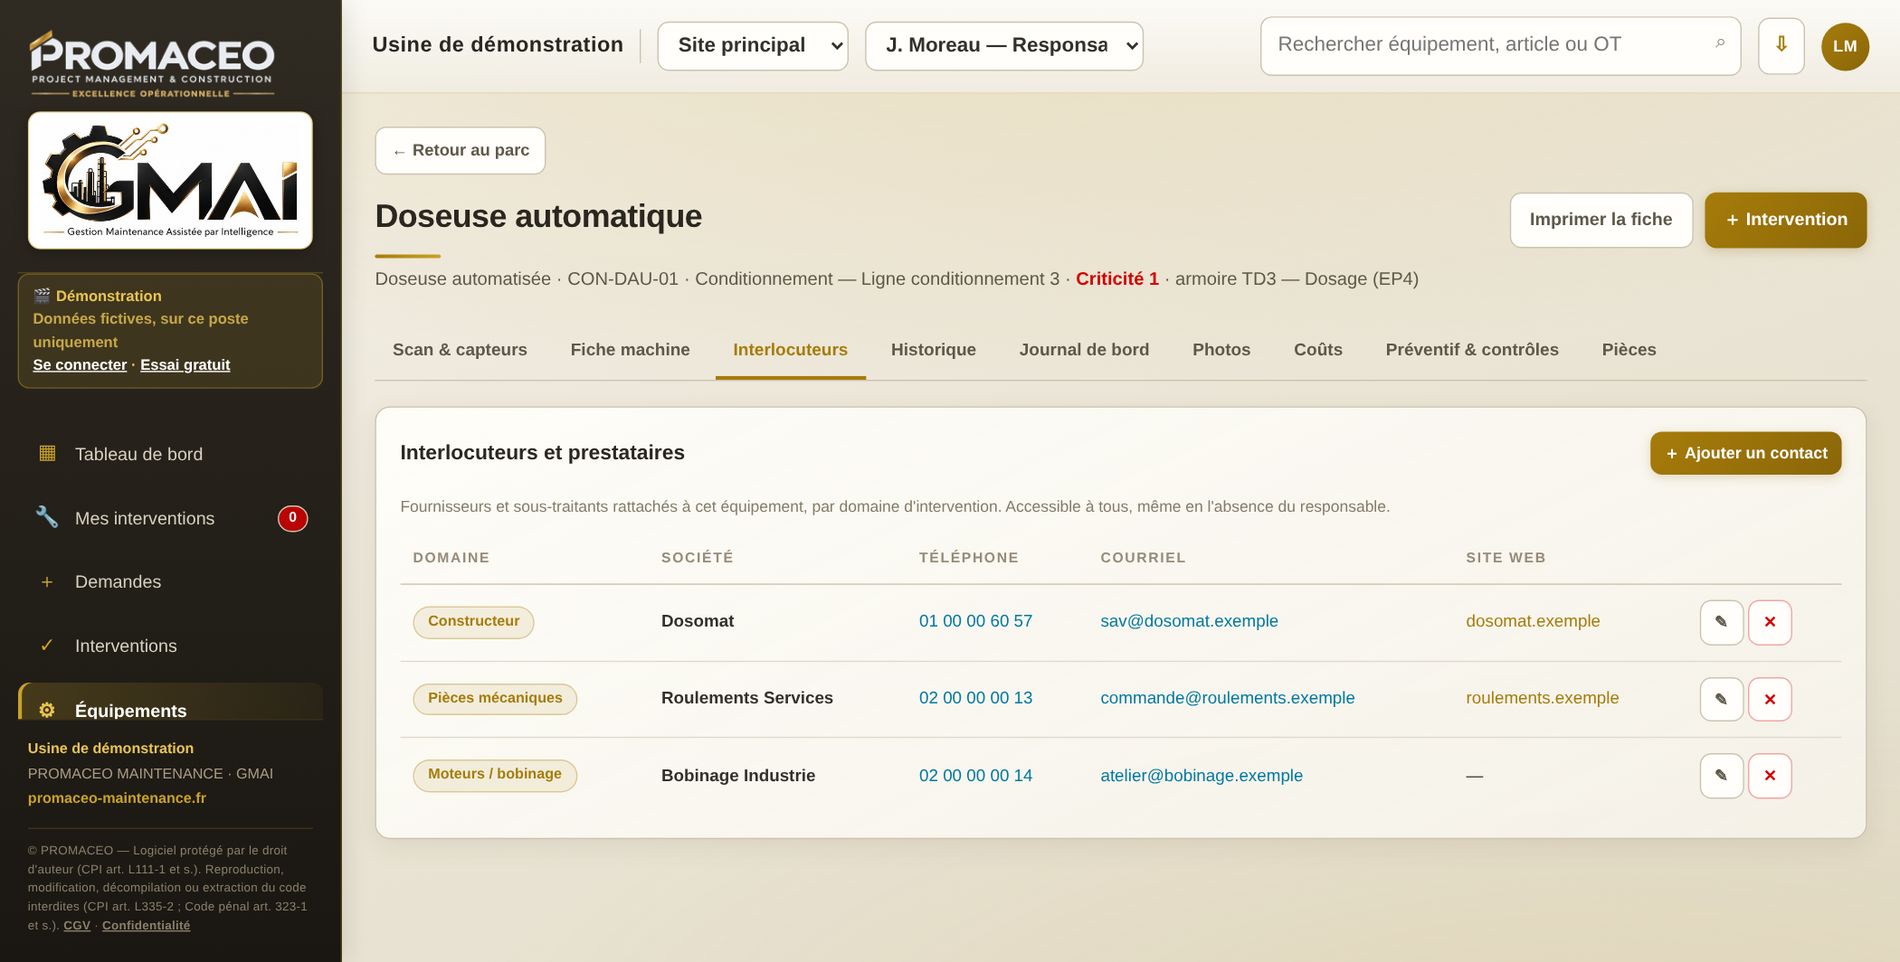Open Demandes in sidebar
Screen dimensions: 1900x962
click(170, 582)
